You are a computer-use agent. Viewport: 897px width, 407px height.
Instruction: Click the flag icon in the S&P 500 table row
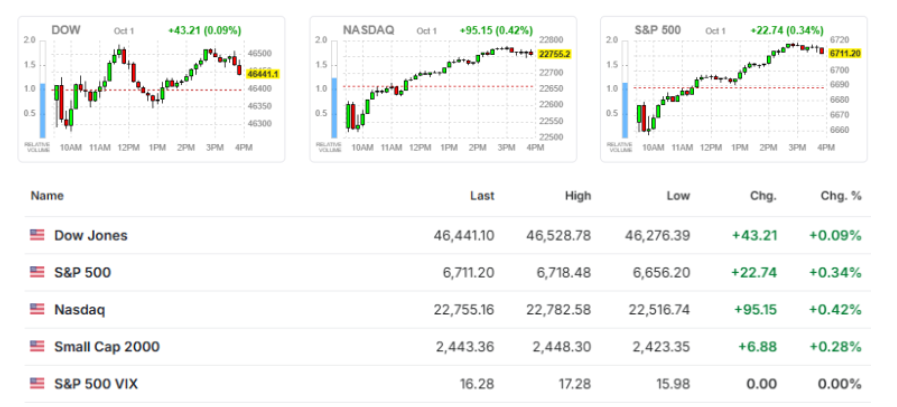[x=37, y=273]
